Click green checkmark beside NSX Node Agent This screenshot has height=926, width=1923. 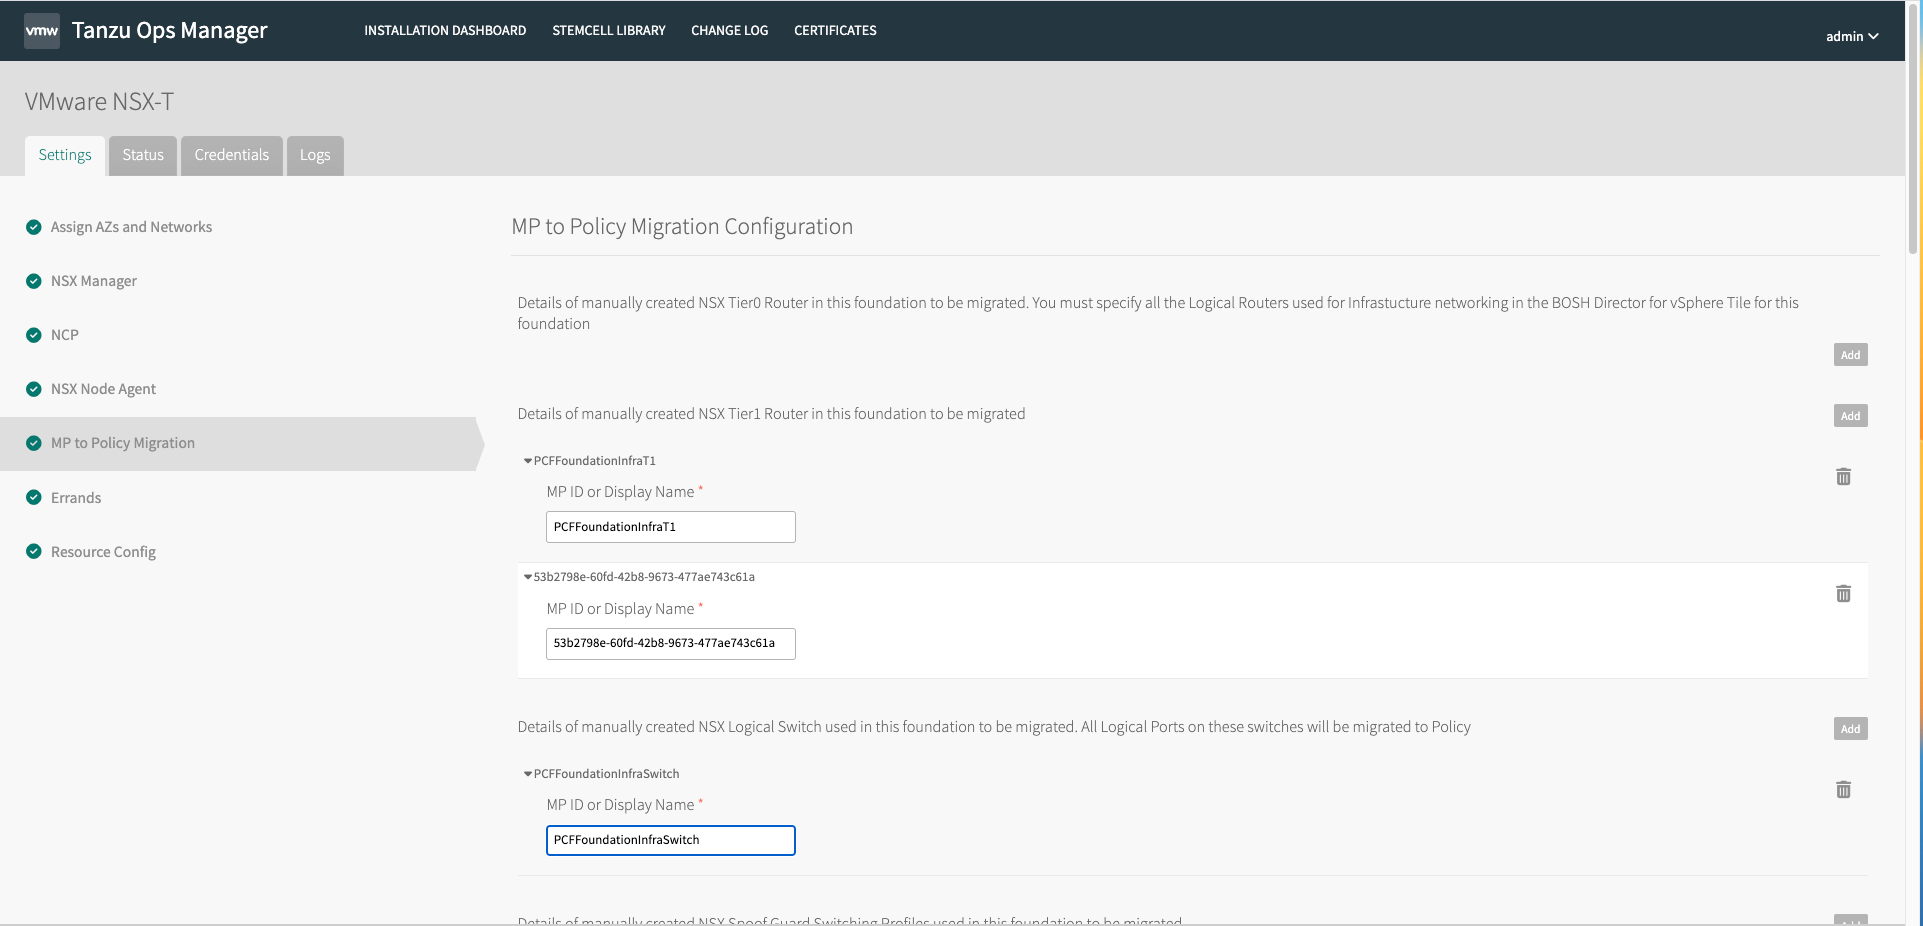pyautogui.click(x=34, y=389)
